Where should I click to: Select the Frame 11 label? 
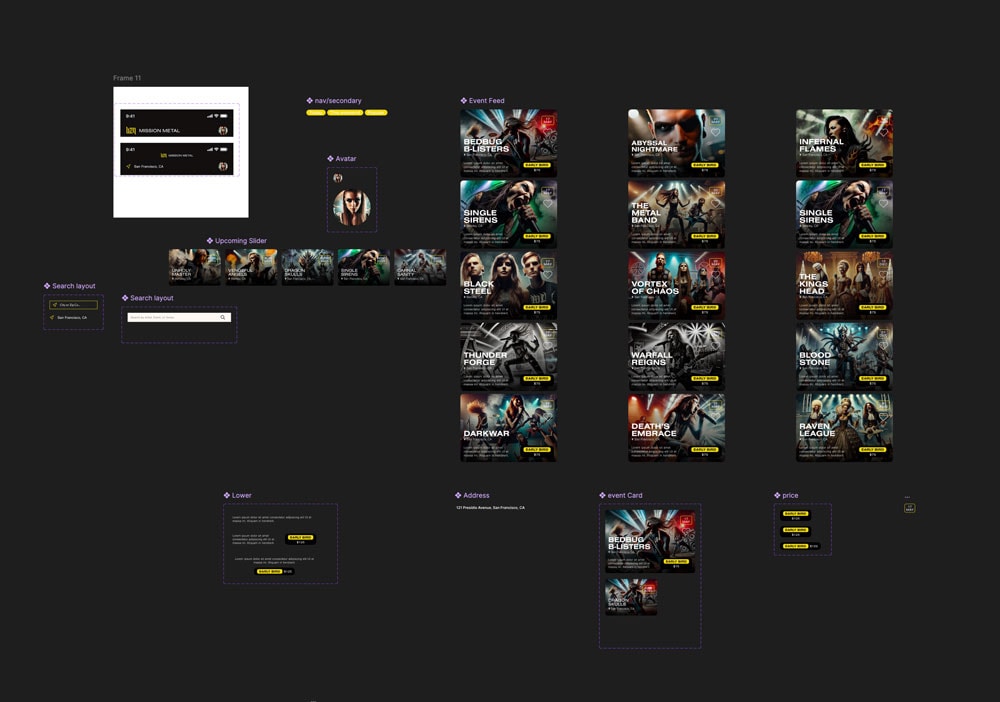[127, 78]
